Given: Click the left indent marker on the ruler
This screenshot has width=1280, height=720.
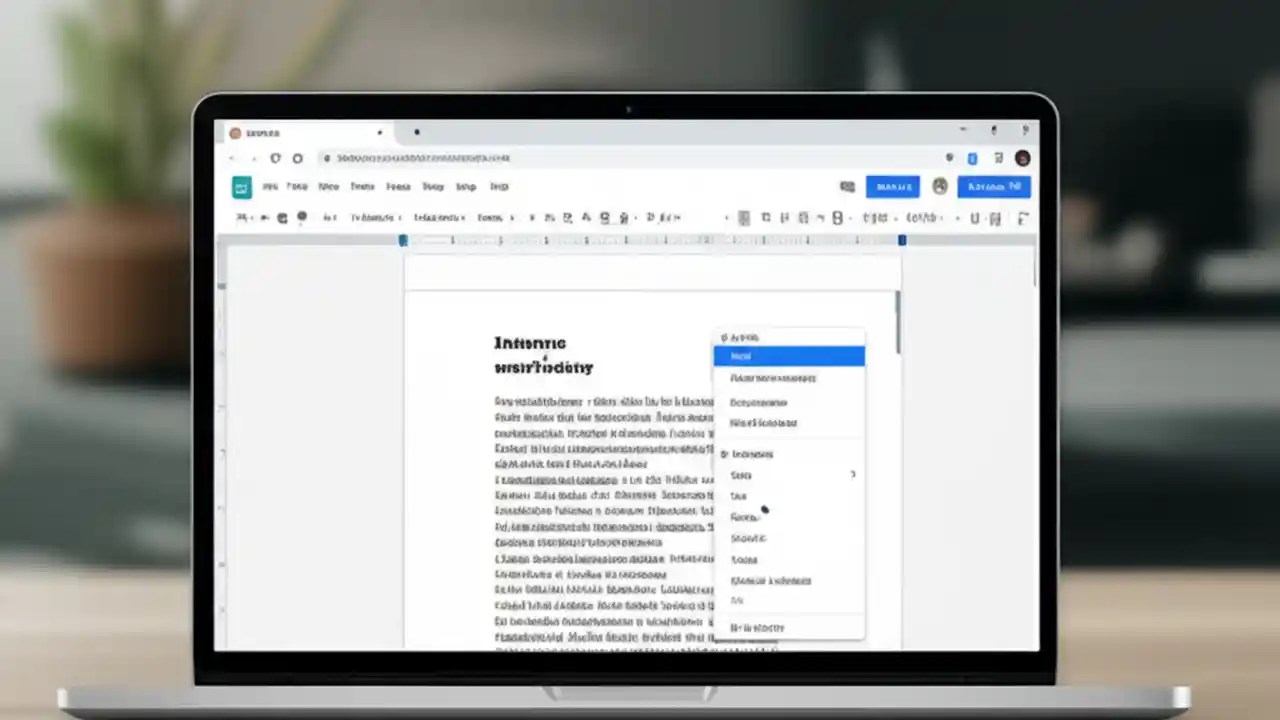Looking at the screenshot, I should (x=403, y=240).
